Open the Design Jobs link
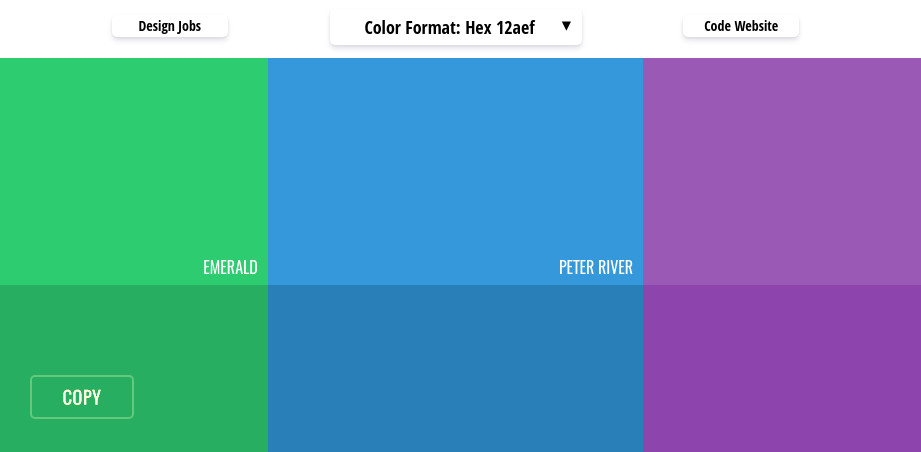921x452 pixels. point(170,27)
